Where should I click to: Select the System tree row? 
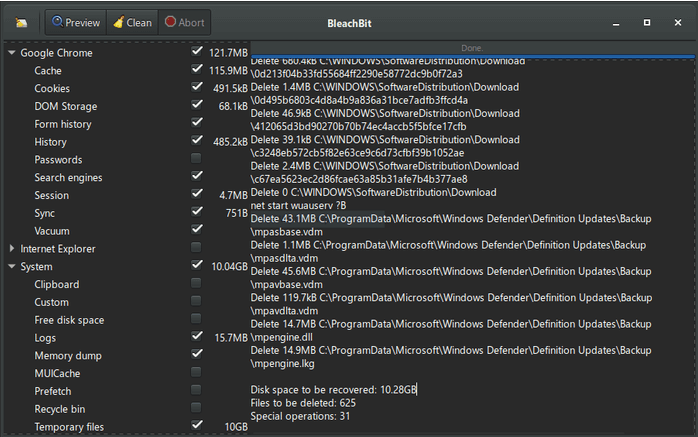(37, 267)
